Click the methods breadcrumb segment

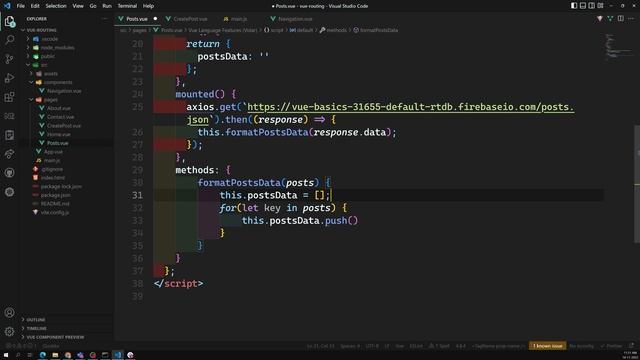point(333,30)
